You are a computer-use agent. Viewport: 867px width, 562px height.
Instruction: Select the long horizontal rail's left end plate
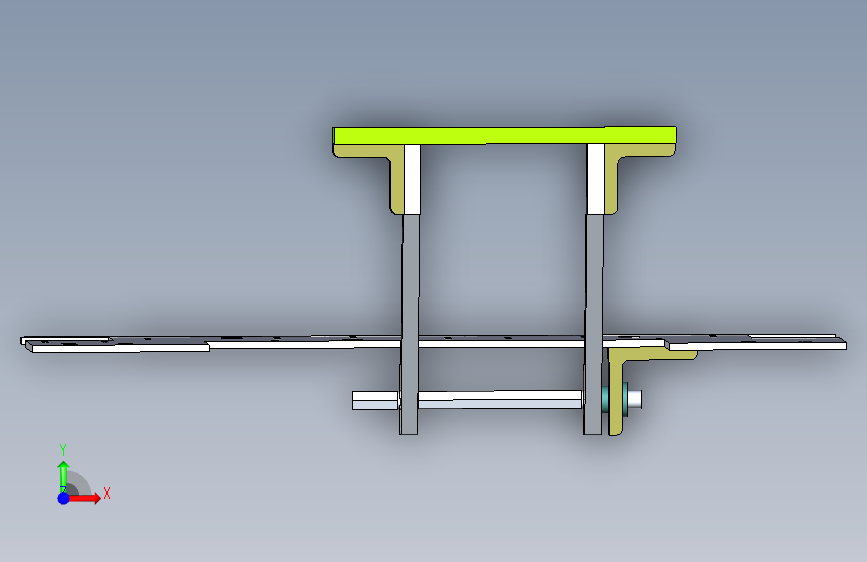[x=119, y=347]
